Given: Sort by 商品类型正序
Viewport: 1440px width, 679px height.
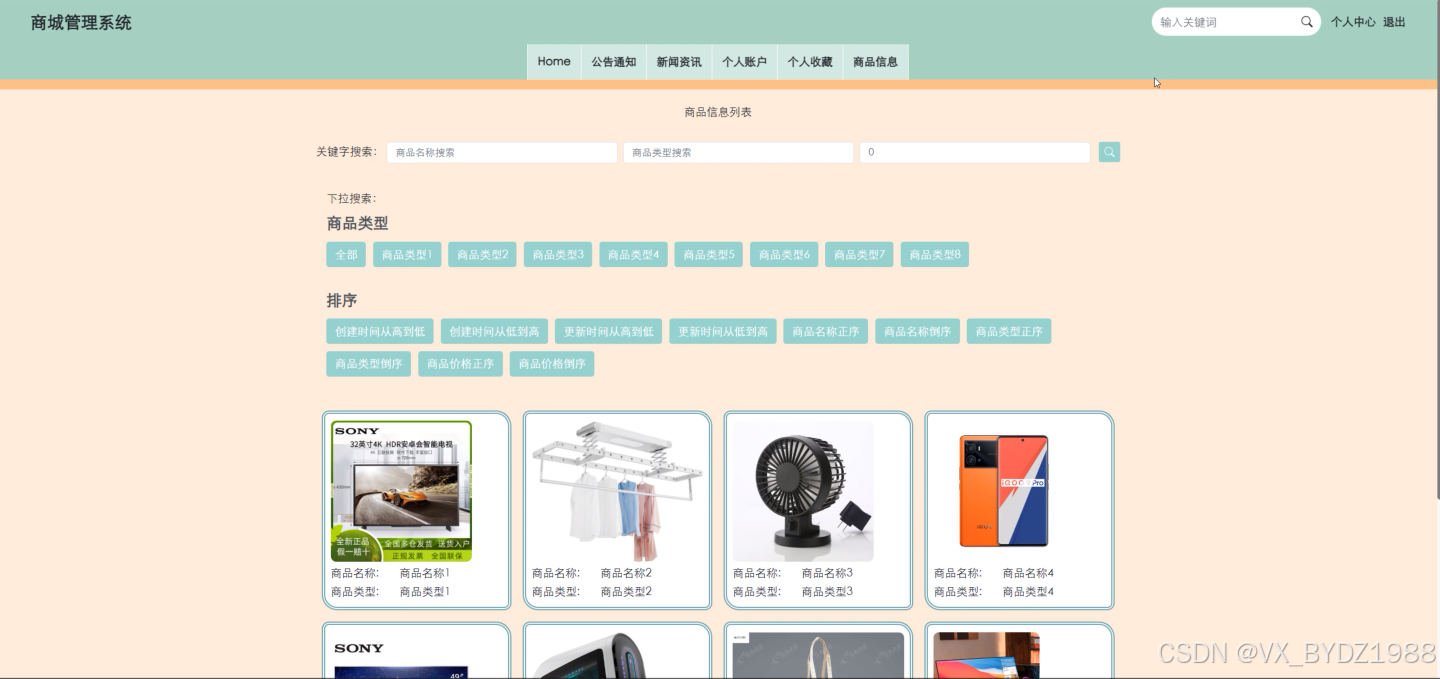Looking at the screenshot, I should (1009, 332).
